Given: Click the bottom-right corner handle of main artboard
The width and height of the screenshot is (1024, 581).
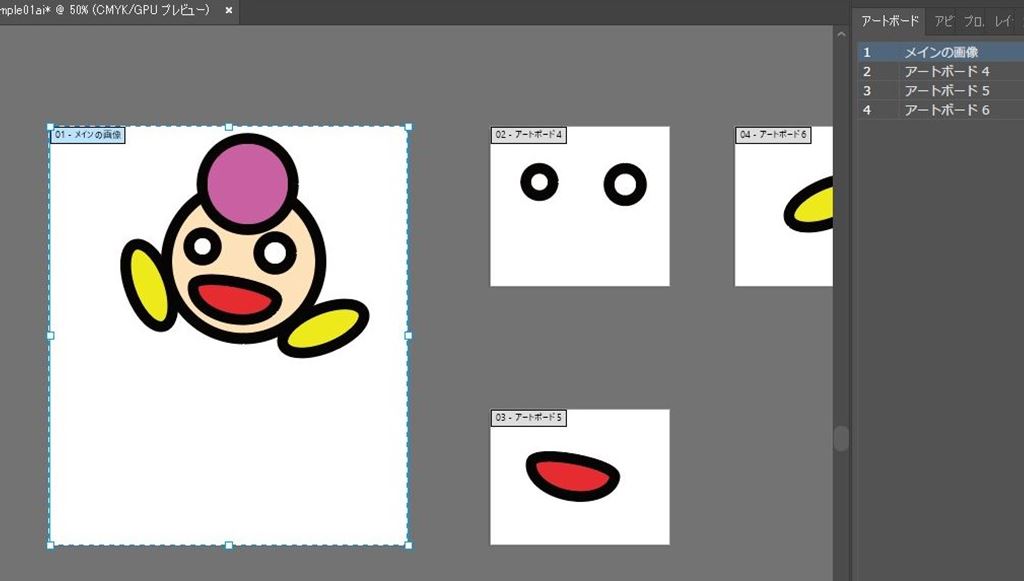Looking at the screenshot, I should [x=408, y=545].
